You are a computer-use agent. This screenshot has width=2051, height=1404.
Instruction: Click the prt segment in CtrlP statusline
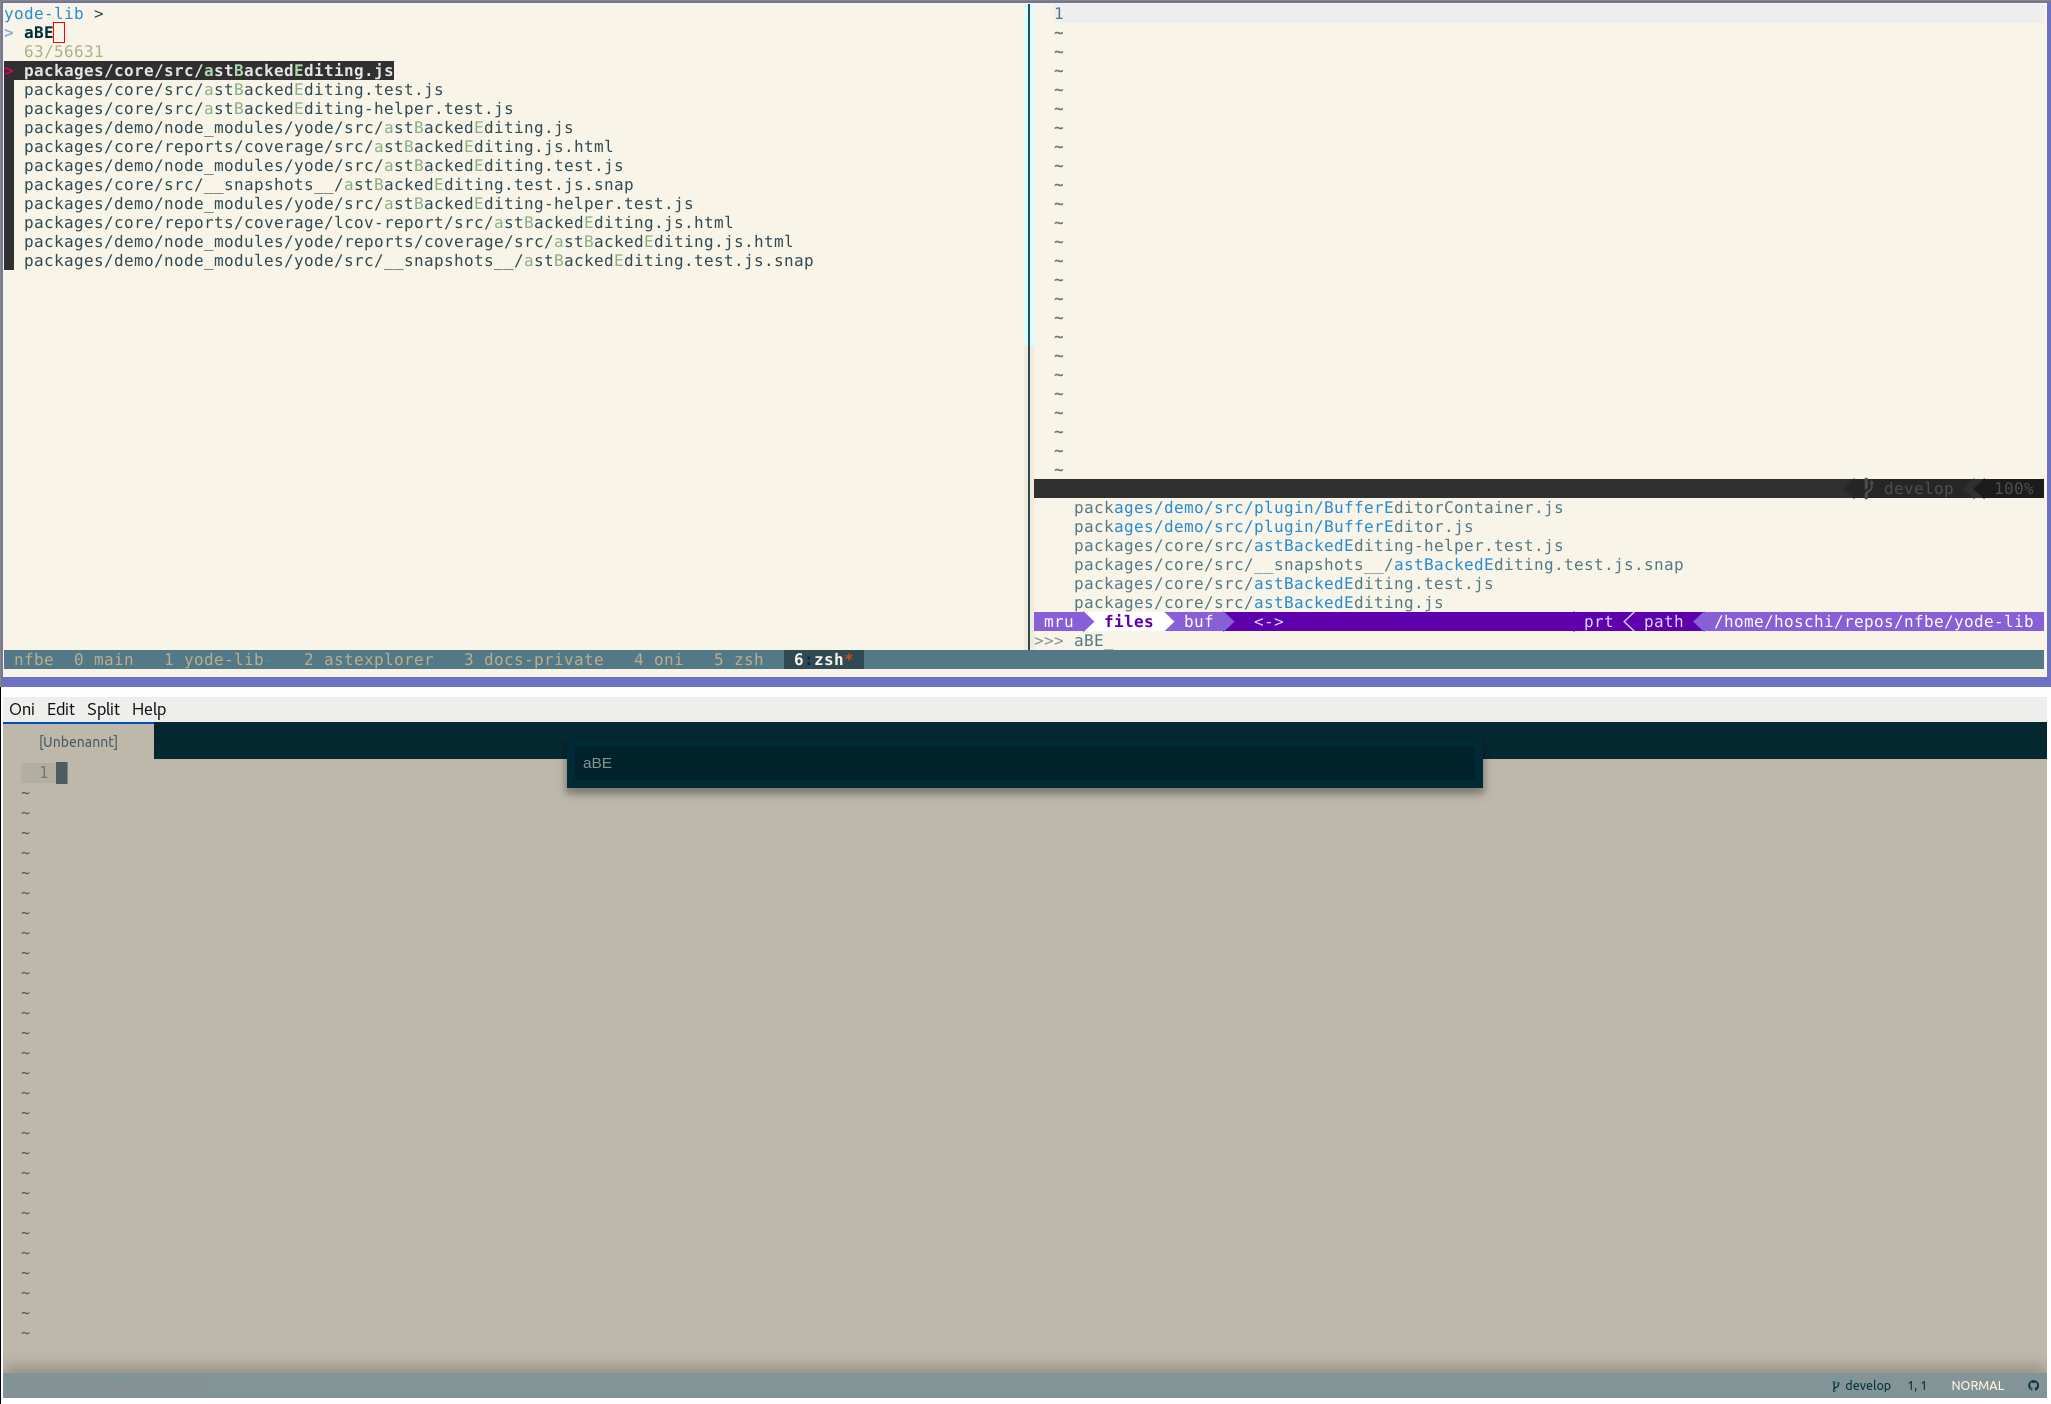[1598, 621]
